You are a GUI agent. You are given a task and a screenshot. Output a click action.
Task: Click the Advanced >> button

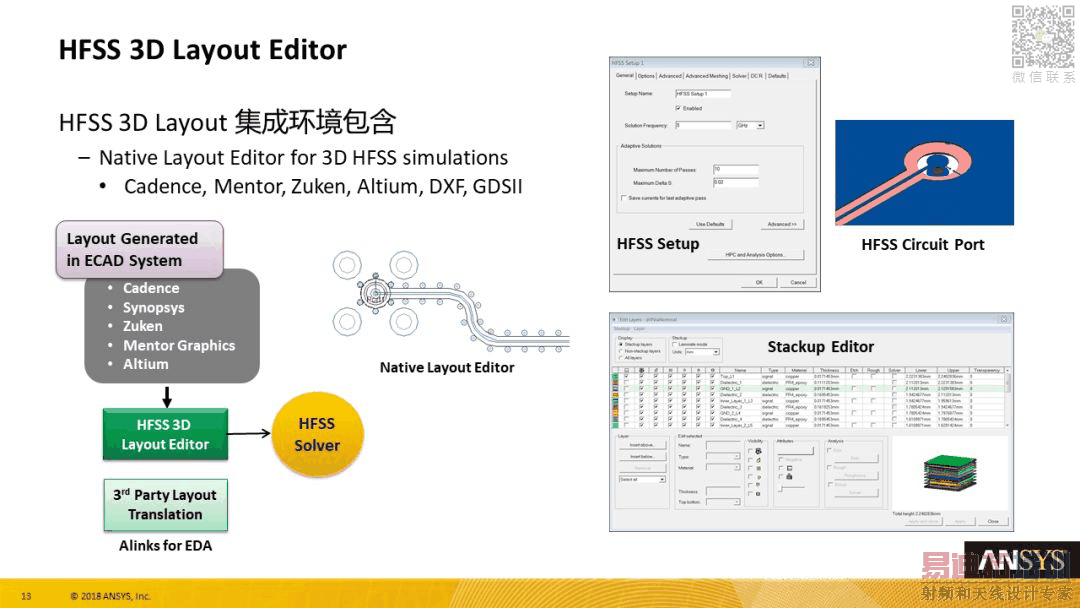point(782,224)
